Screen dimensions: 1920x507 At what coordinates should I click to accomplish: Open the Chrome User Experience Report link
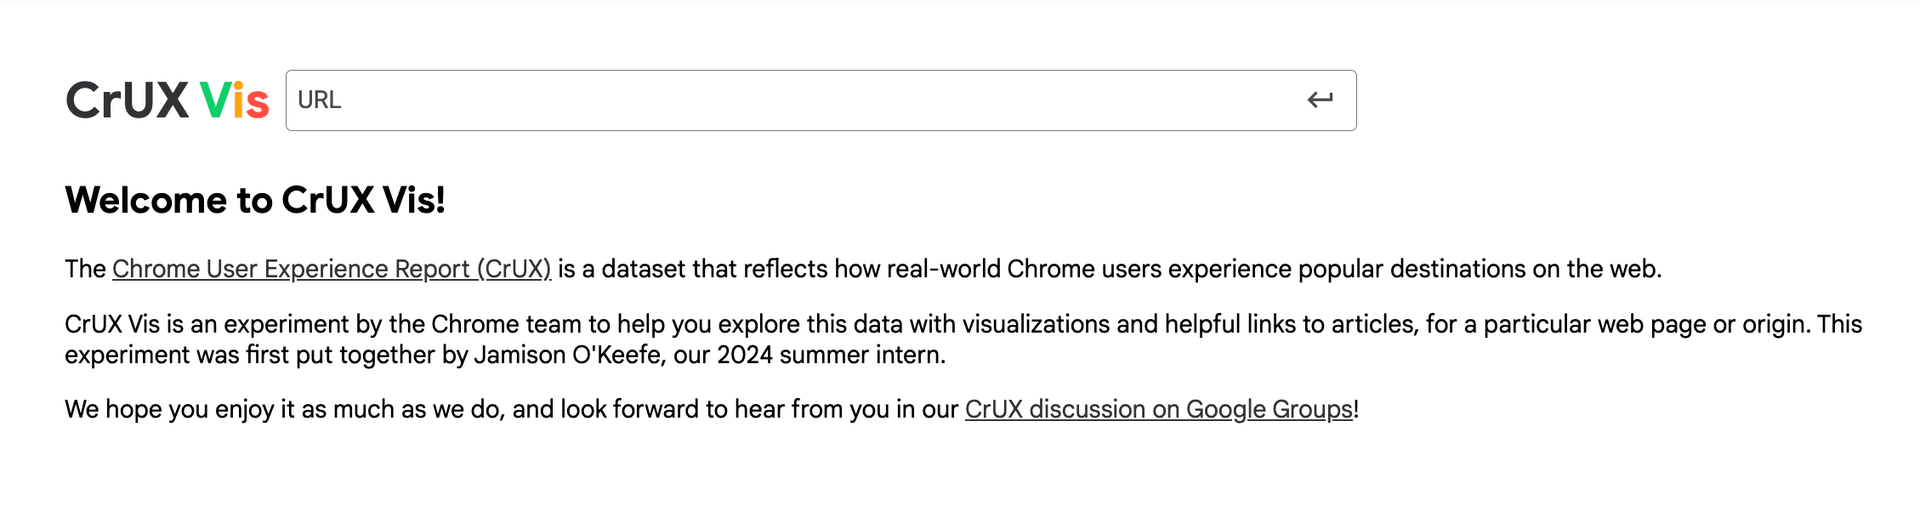click(x=331, y=269)
